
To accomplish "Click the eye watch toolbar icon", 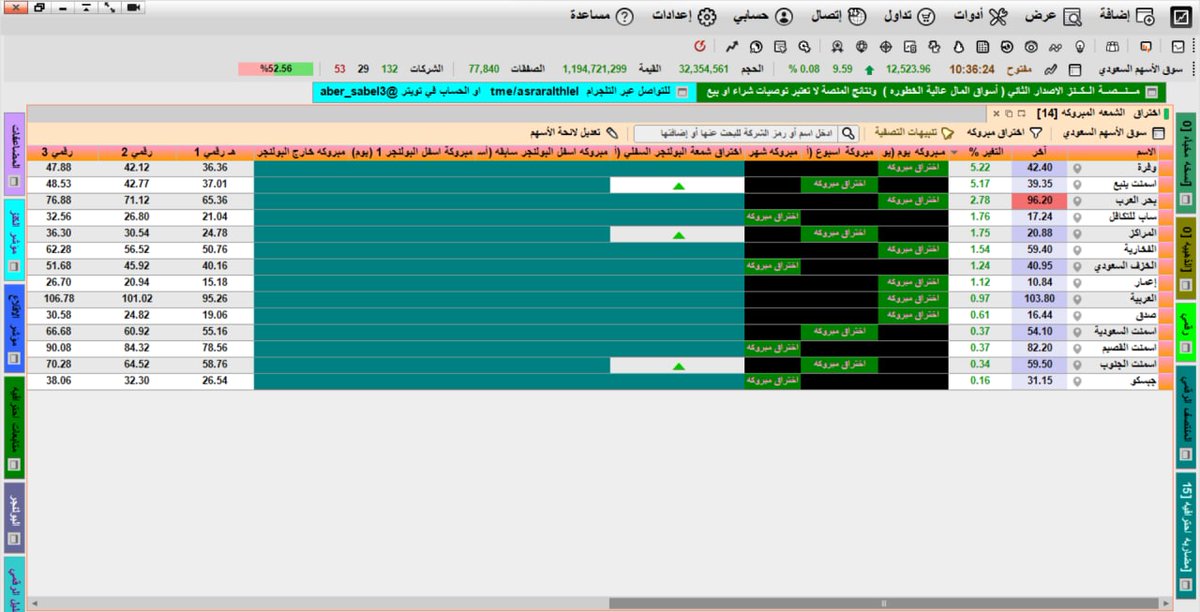I will tap(1031, 46).
